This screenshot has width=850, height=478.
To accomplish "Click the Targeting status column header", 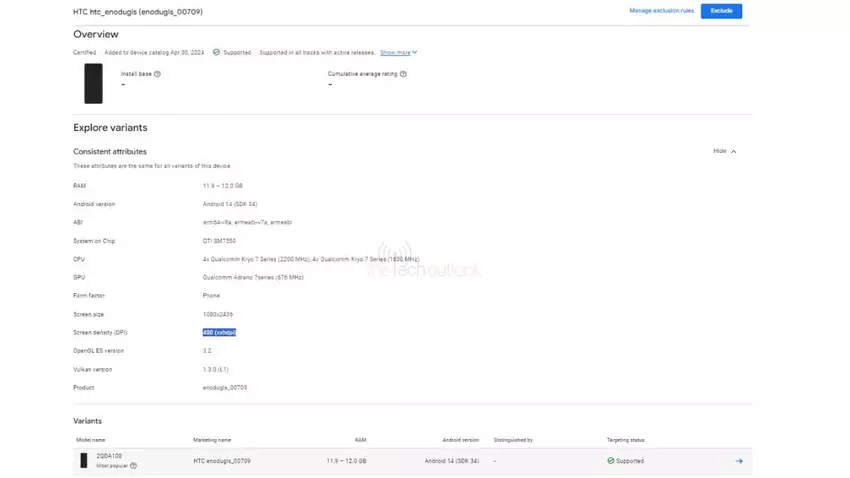I will tap(625, 440).
